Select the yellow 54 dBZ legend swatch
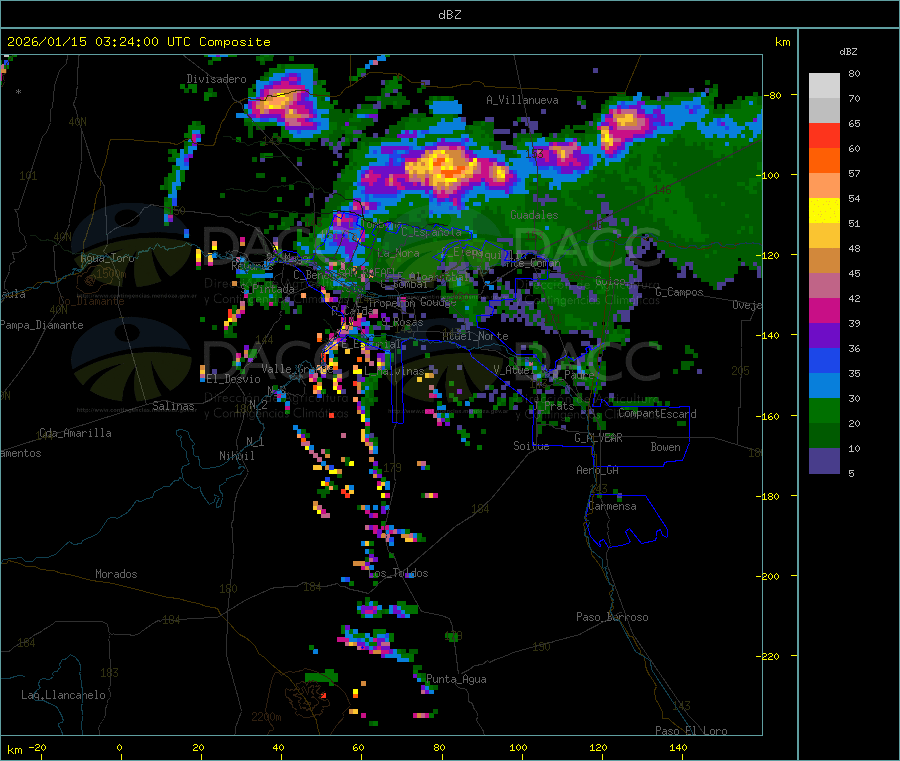Image resolution: width=900 pixels, height=761 pixels. 824,210
